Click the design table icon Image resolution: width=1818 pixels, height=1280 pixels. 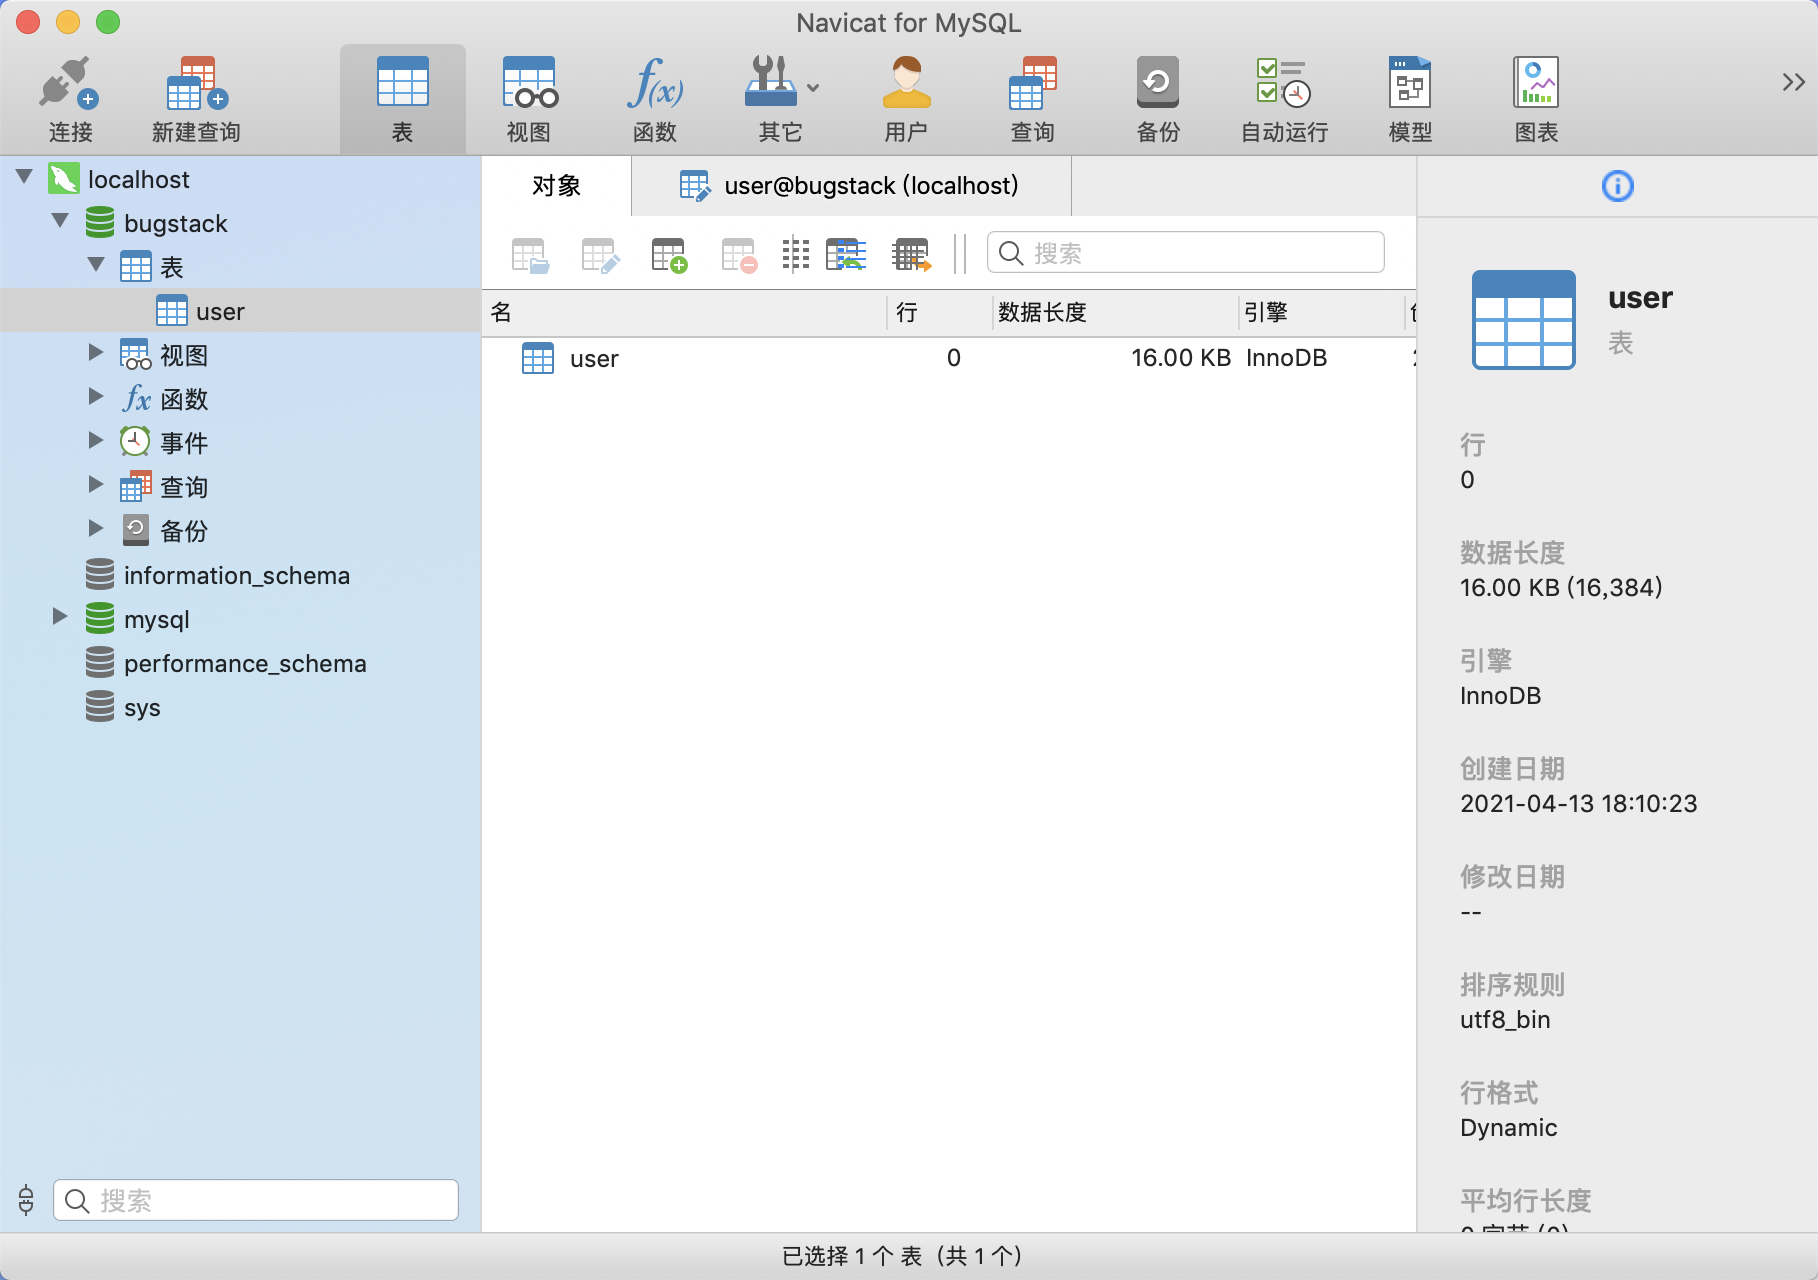click(600, 255)
